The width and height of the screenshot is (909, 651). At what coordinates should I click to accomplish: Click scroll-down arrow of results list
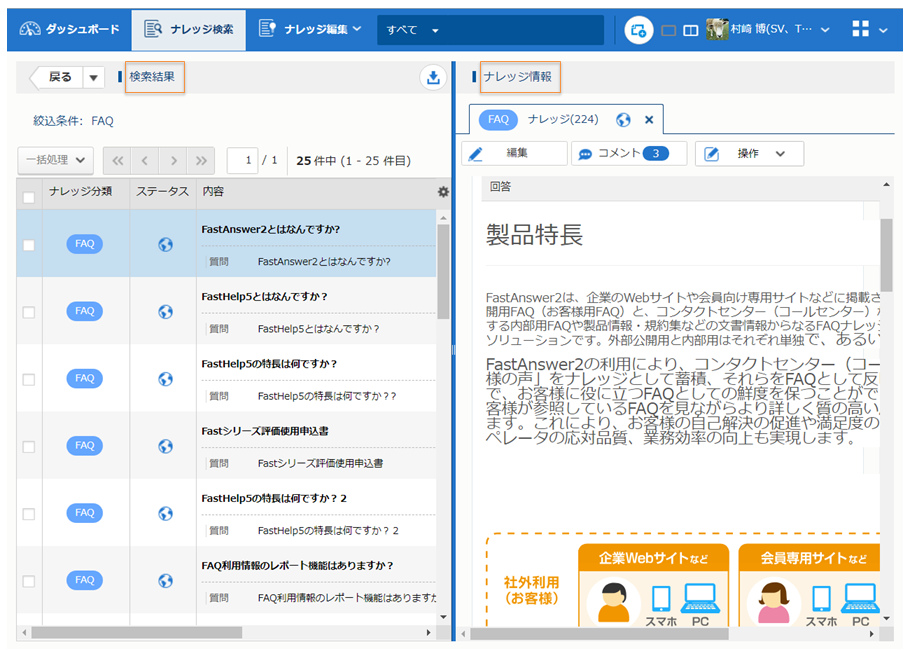(x=443, y=617)
